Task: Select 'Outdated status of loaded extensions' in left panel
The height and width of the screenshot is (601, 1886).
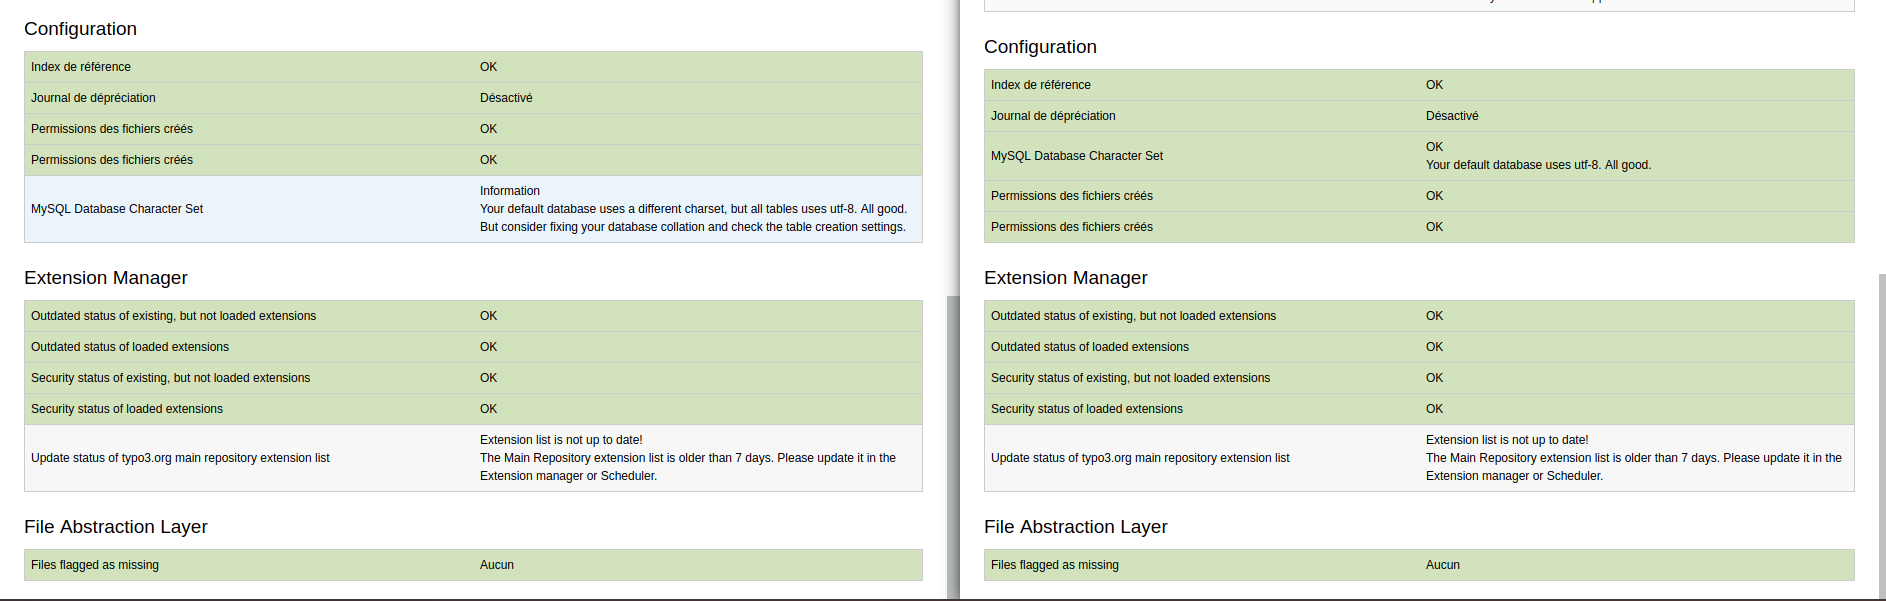Action: click(130, 347)
